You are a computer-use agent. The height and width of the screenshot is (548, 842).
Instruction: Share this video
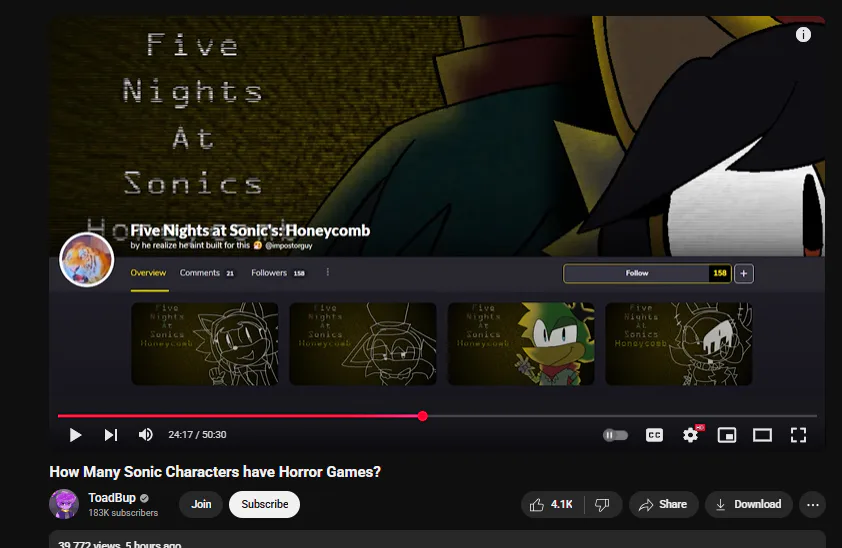(x=663, y=505)
